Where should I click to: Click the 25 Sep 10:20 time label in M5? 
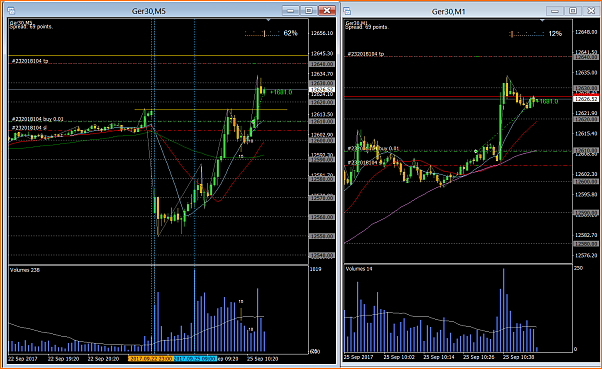click(x=262, y=359)
